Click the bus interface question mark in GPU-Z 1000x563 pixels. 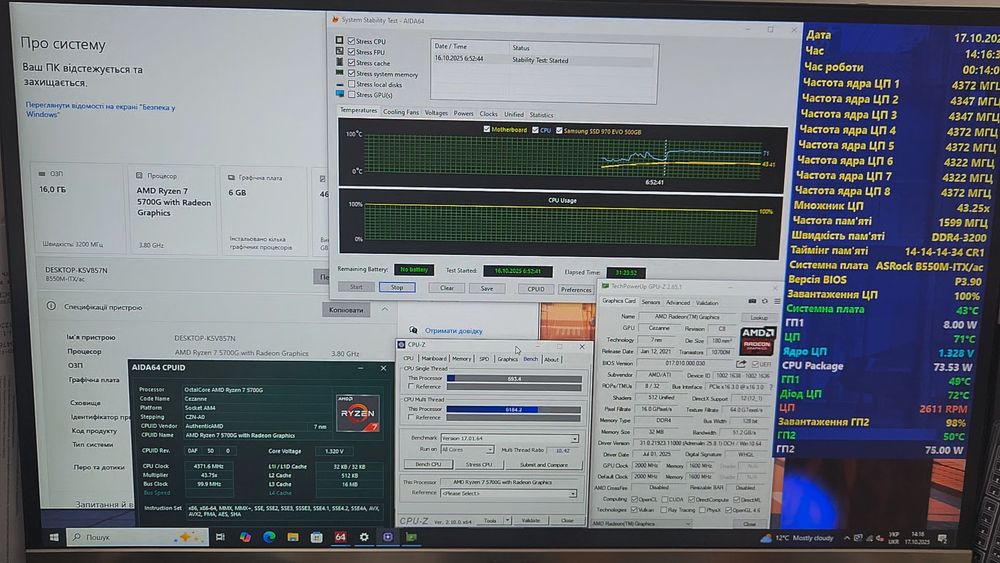point(770,386)
